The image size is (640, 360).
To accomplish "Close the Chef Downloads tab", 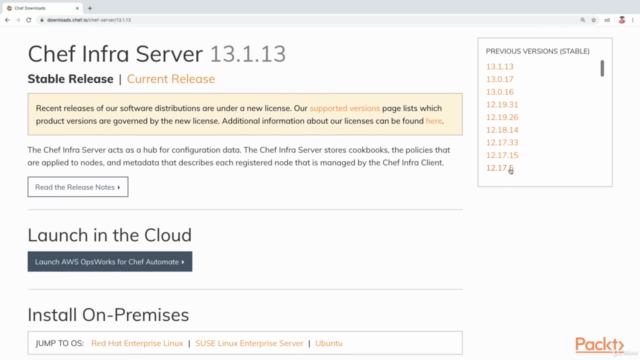I will pos(77,8).
